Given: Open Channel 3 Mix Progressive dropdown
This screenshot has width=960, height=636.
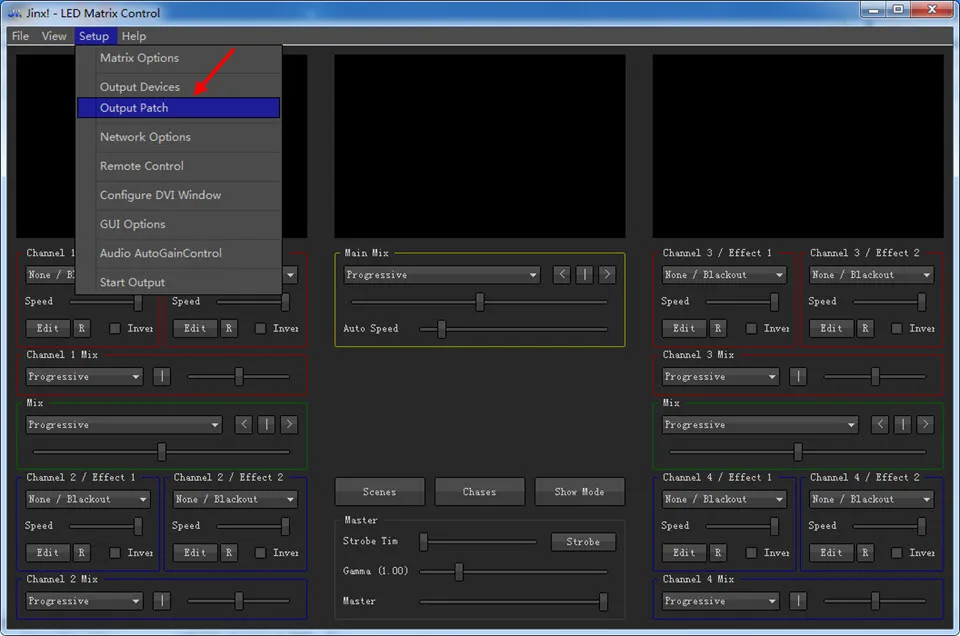Looking at the screenshot, I should [x=721, y=376].
